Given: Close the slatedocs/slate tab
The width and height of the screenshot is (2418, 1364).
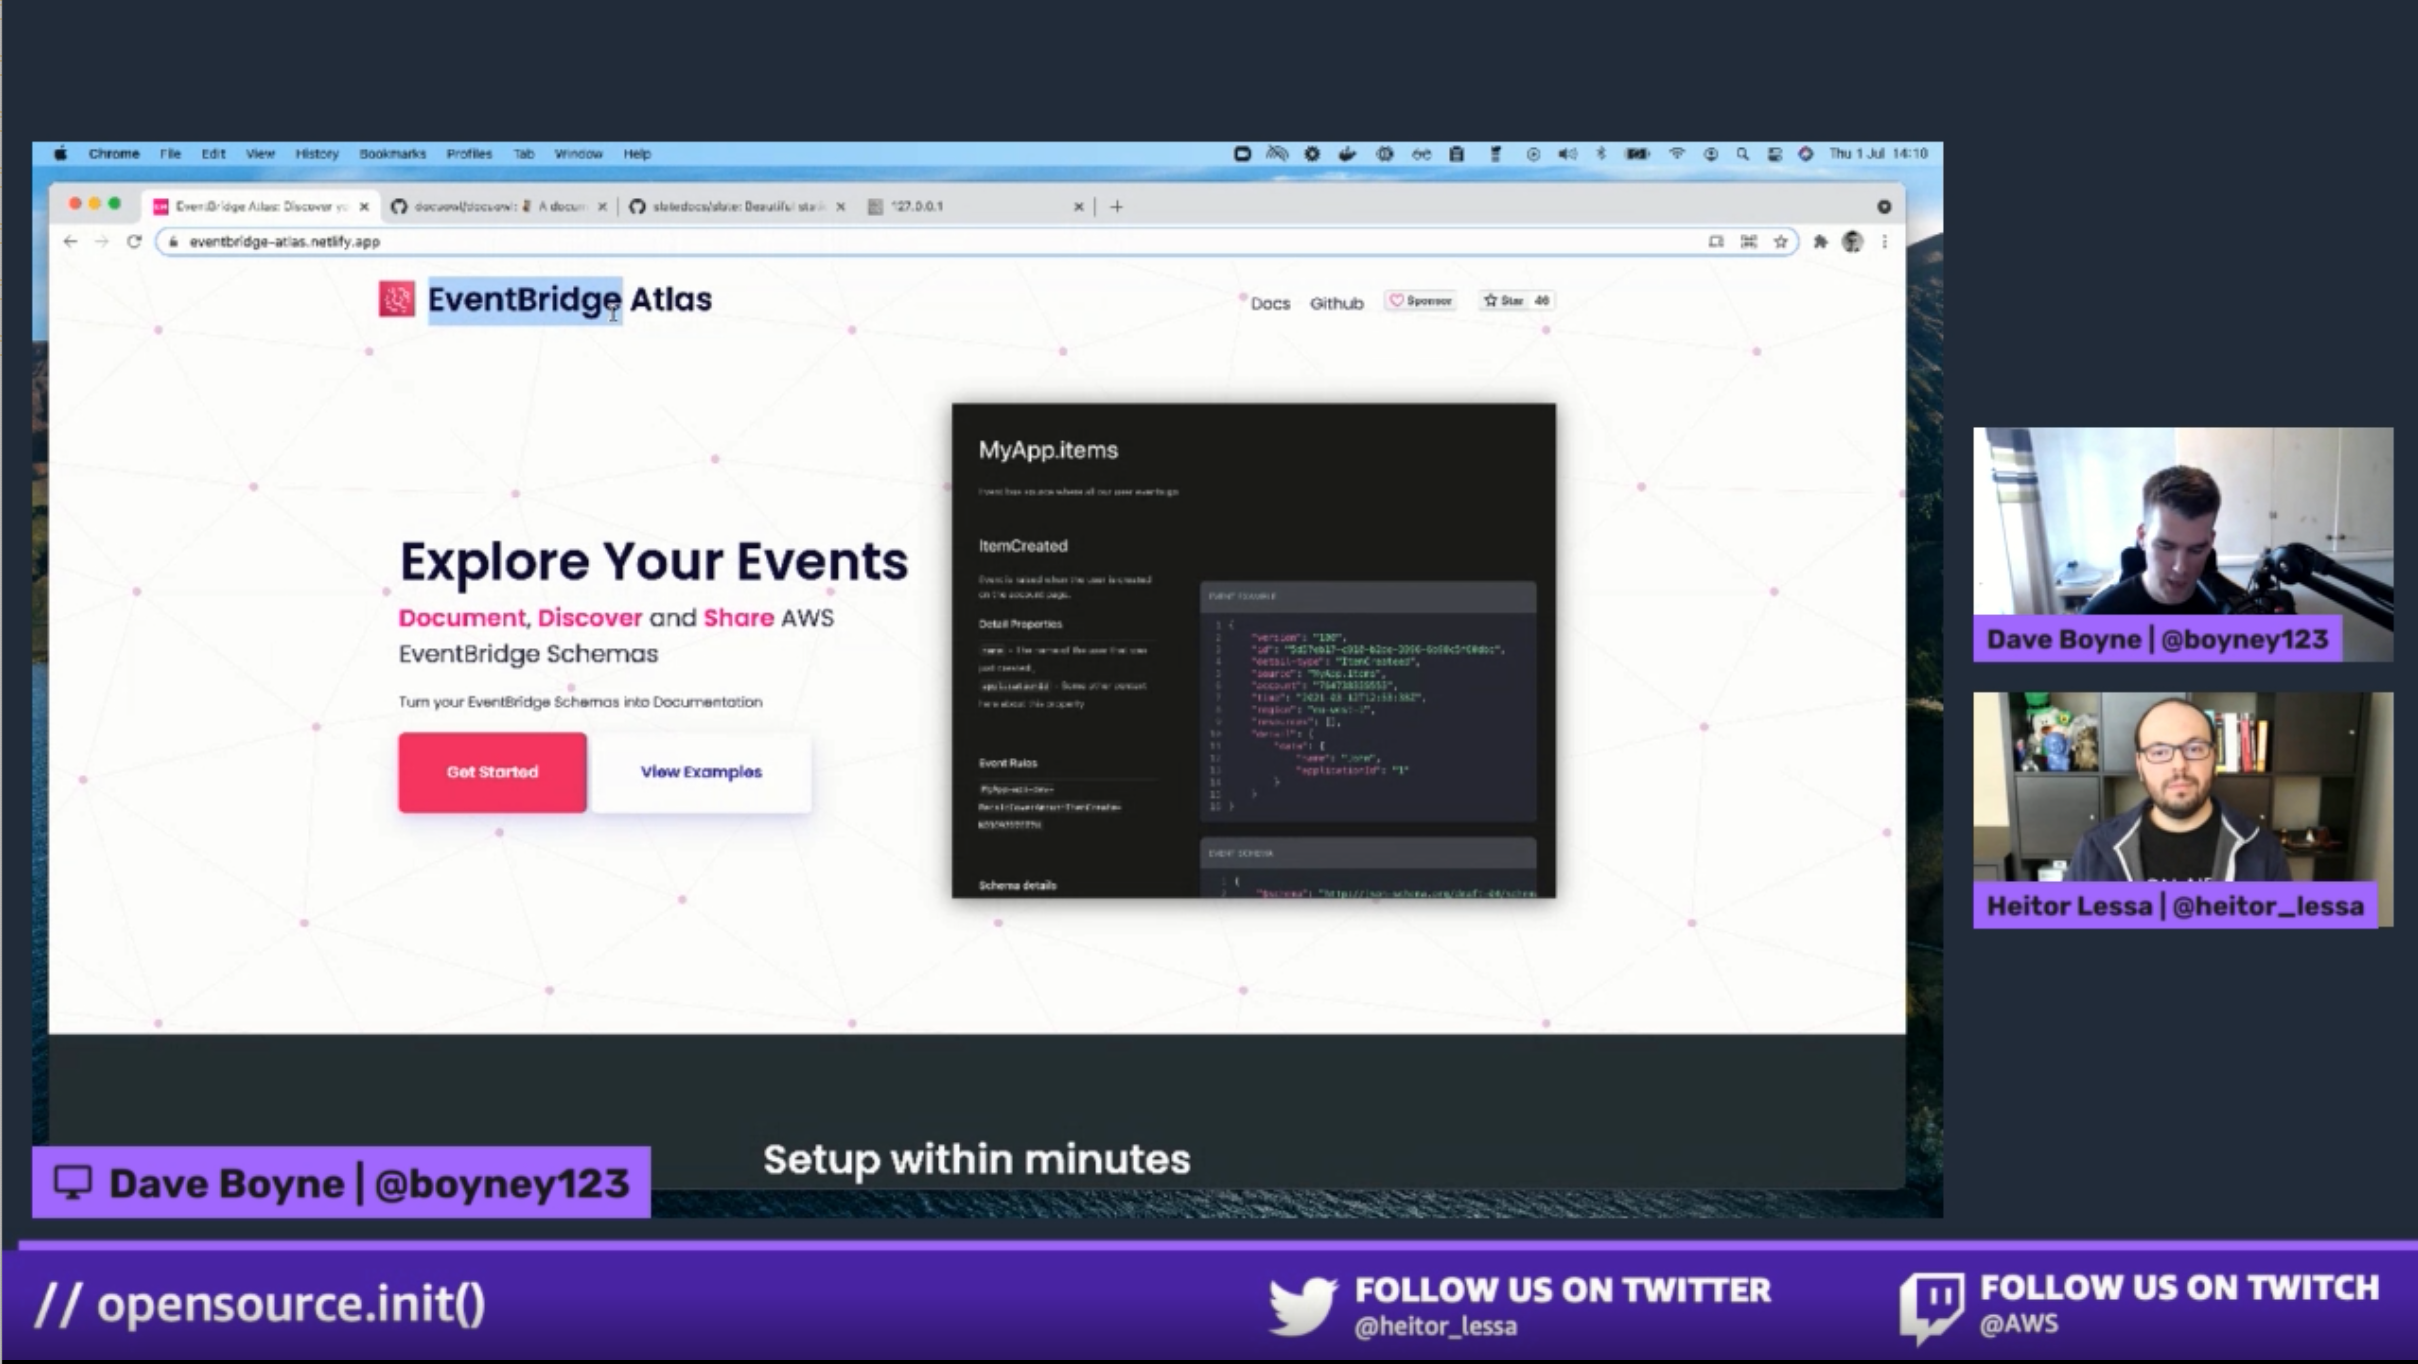Looking at the screenshot, I should coord(840,206).
